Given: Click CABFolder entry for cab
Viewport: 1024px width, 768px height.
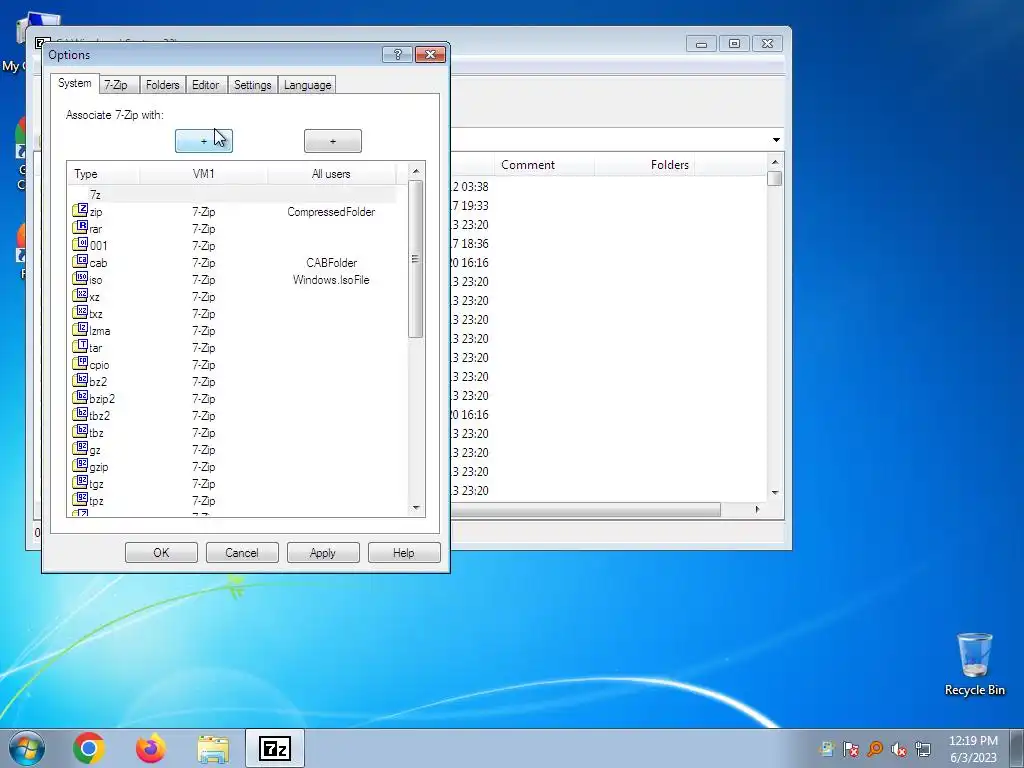Looking at the screenshot, I should [x=331, y=263].
